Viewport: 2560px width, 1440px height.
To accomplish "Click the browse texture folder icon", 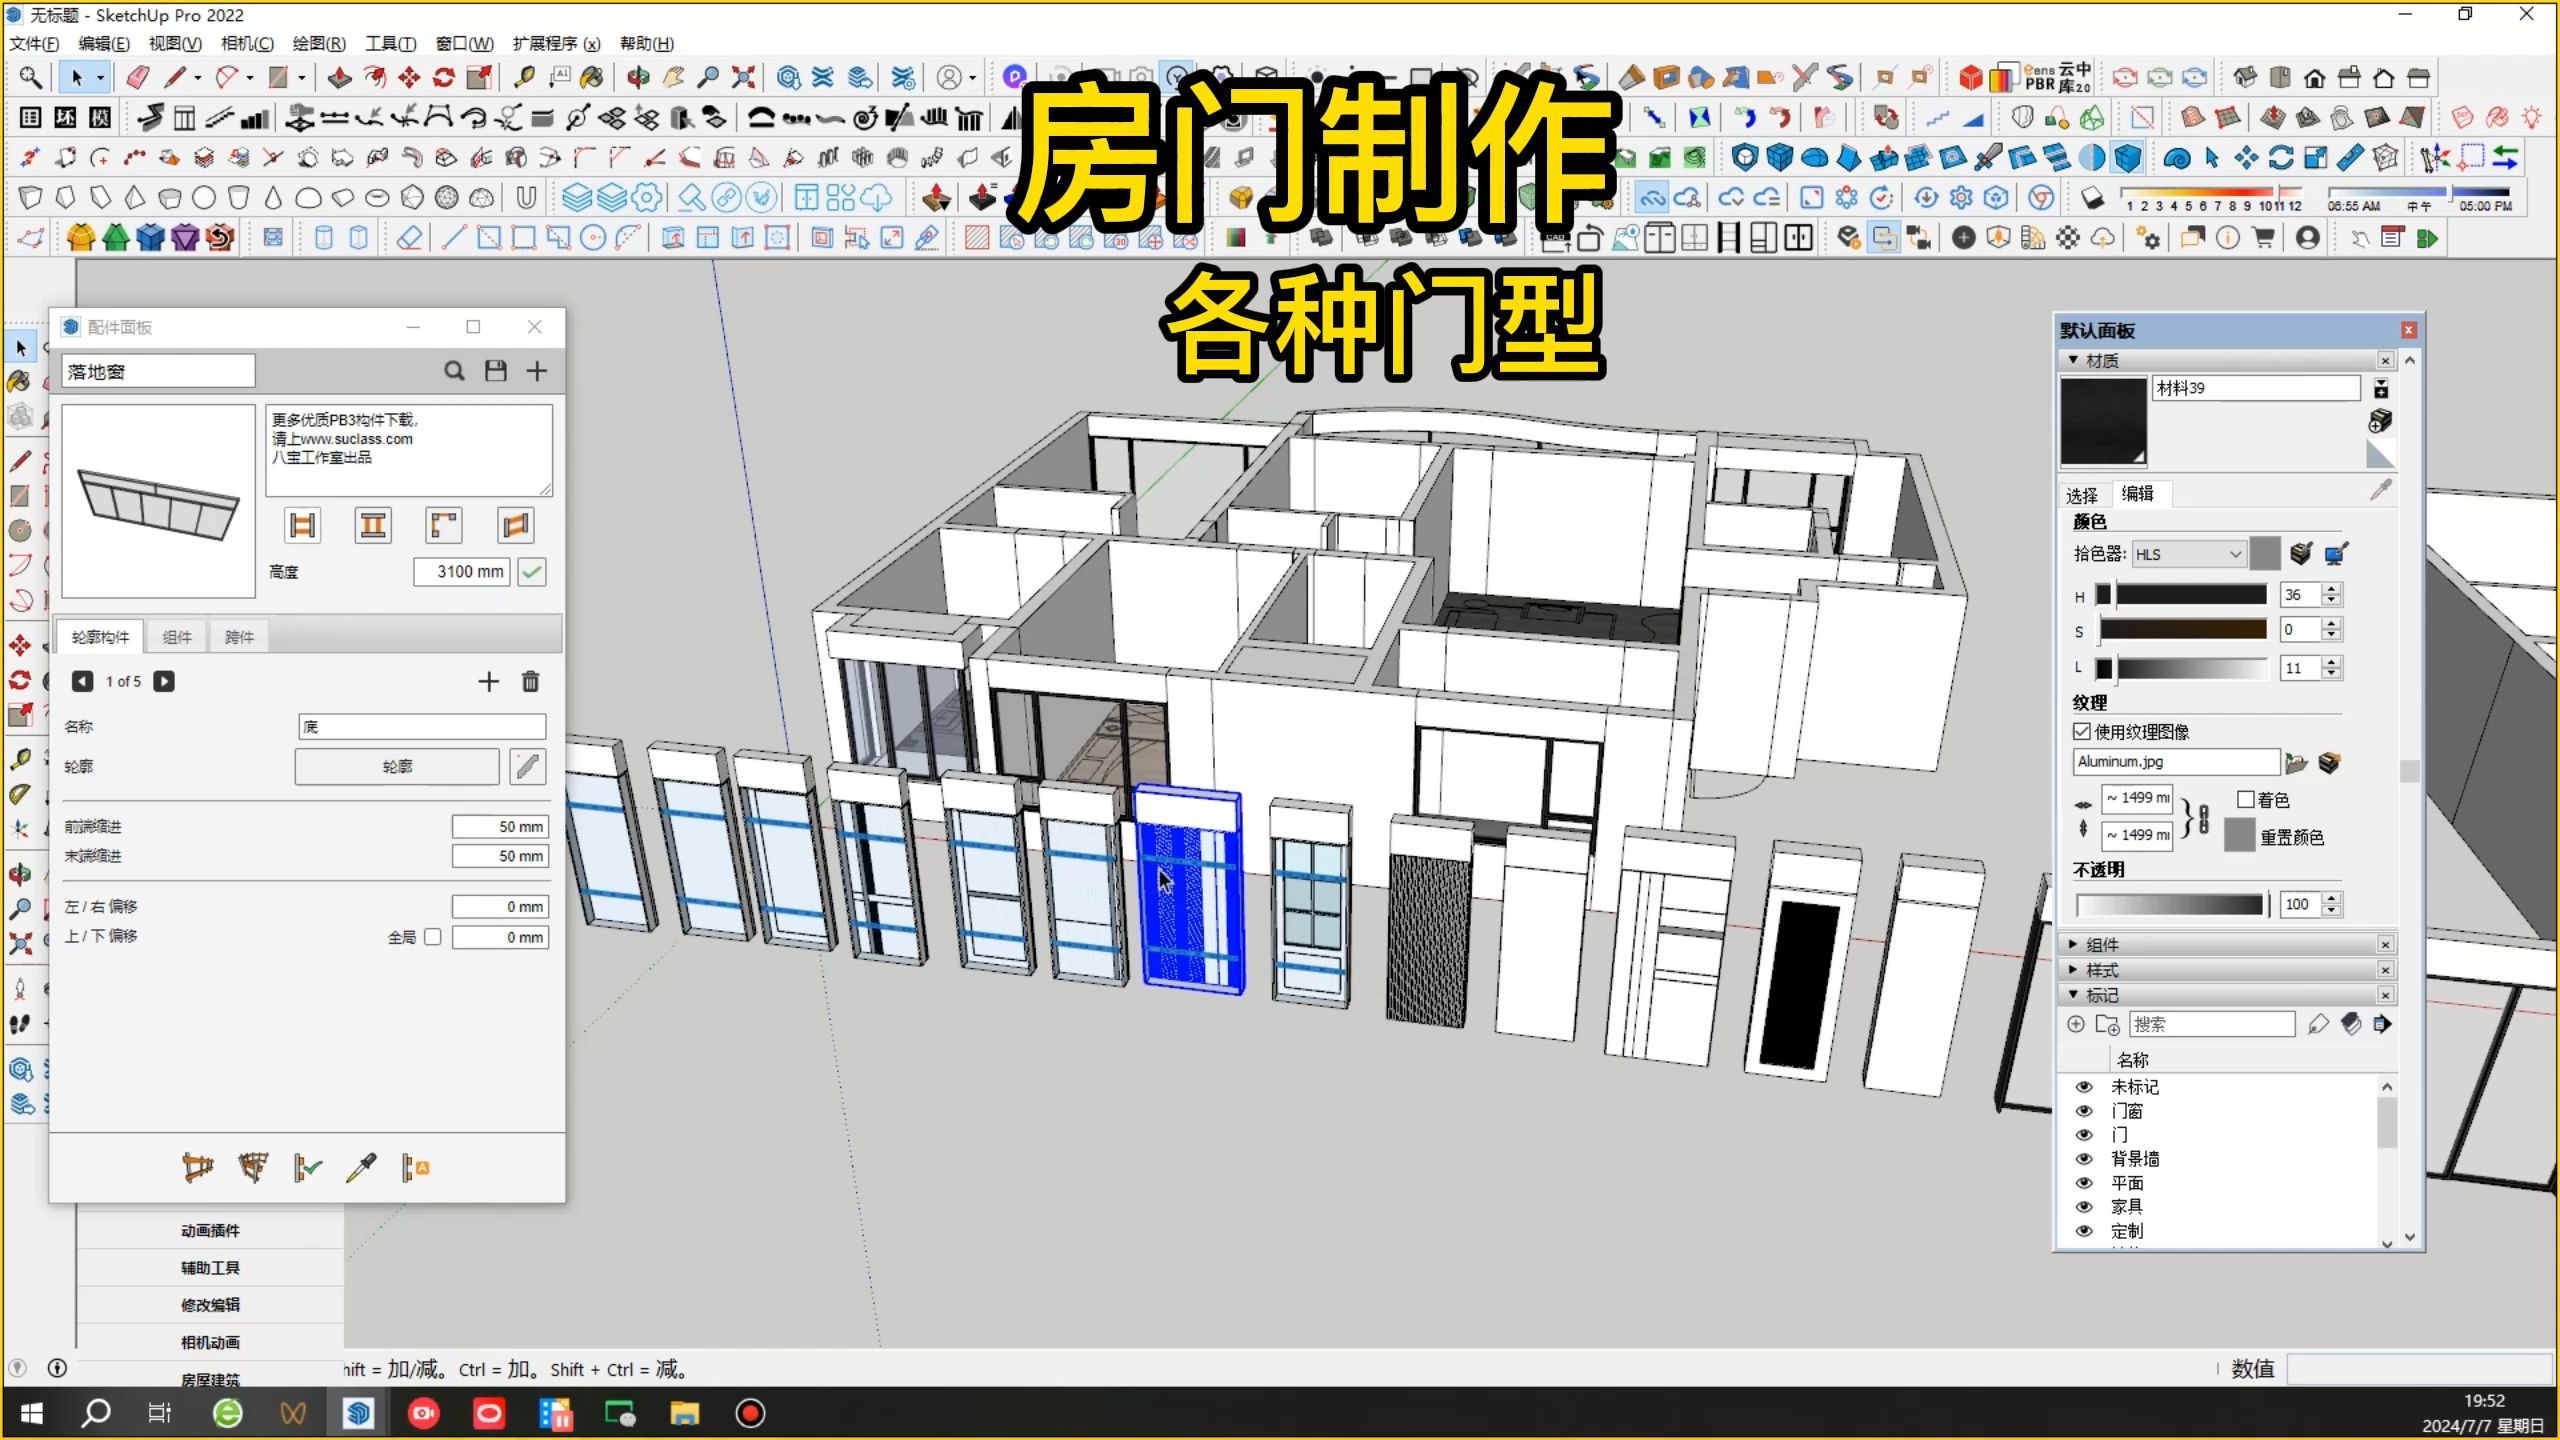I will [x=2297, y=764].
